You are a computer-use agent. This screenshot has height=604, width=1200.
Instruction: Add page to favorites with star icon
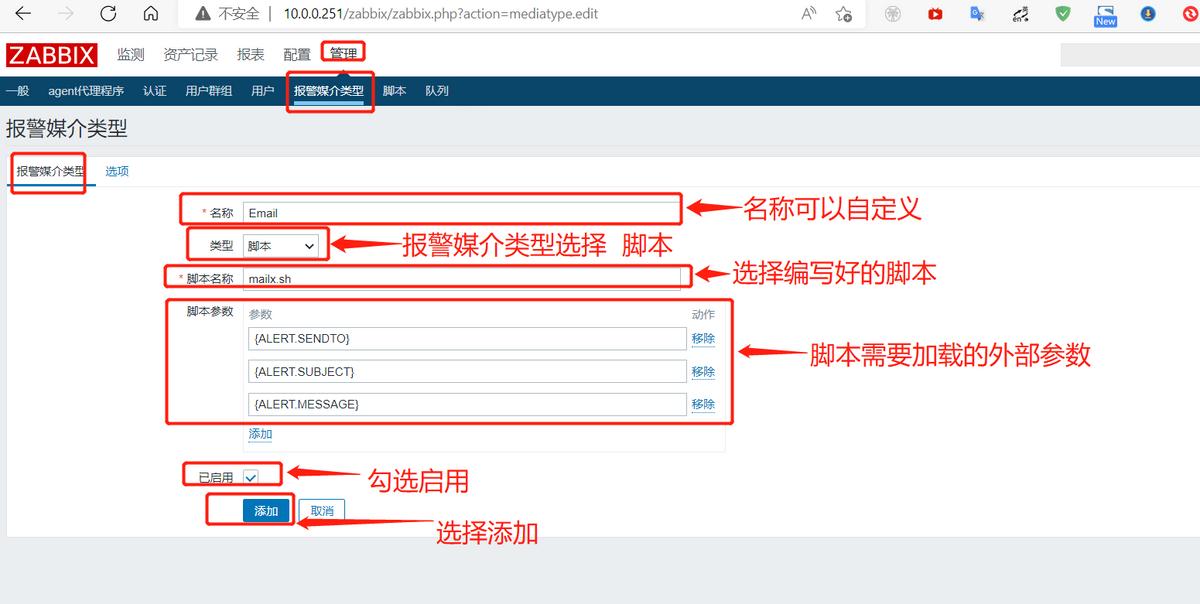[843, 15]
